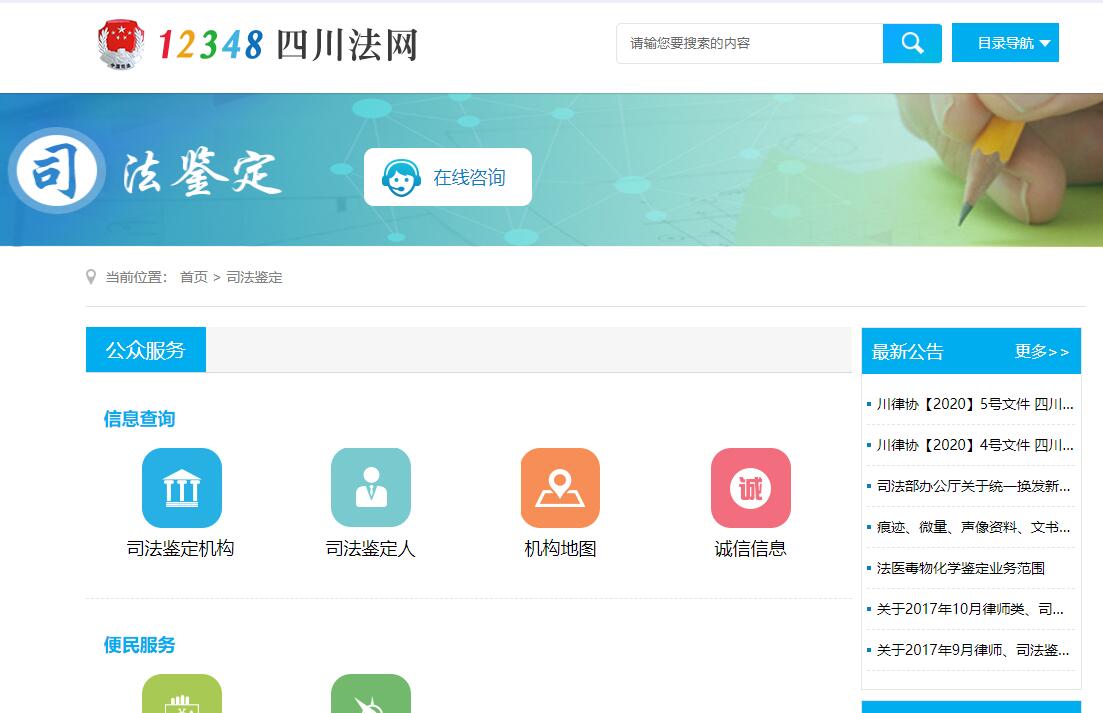Go to 首页 in the breadcrumb
Viewport: 1103px width, 713px height.
[194, 278]
